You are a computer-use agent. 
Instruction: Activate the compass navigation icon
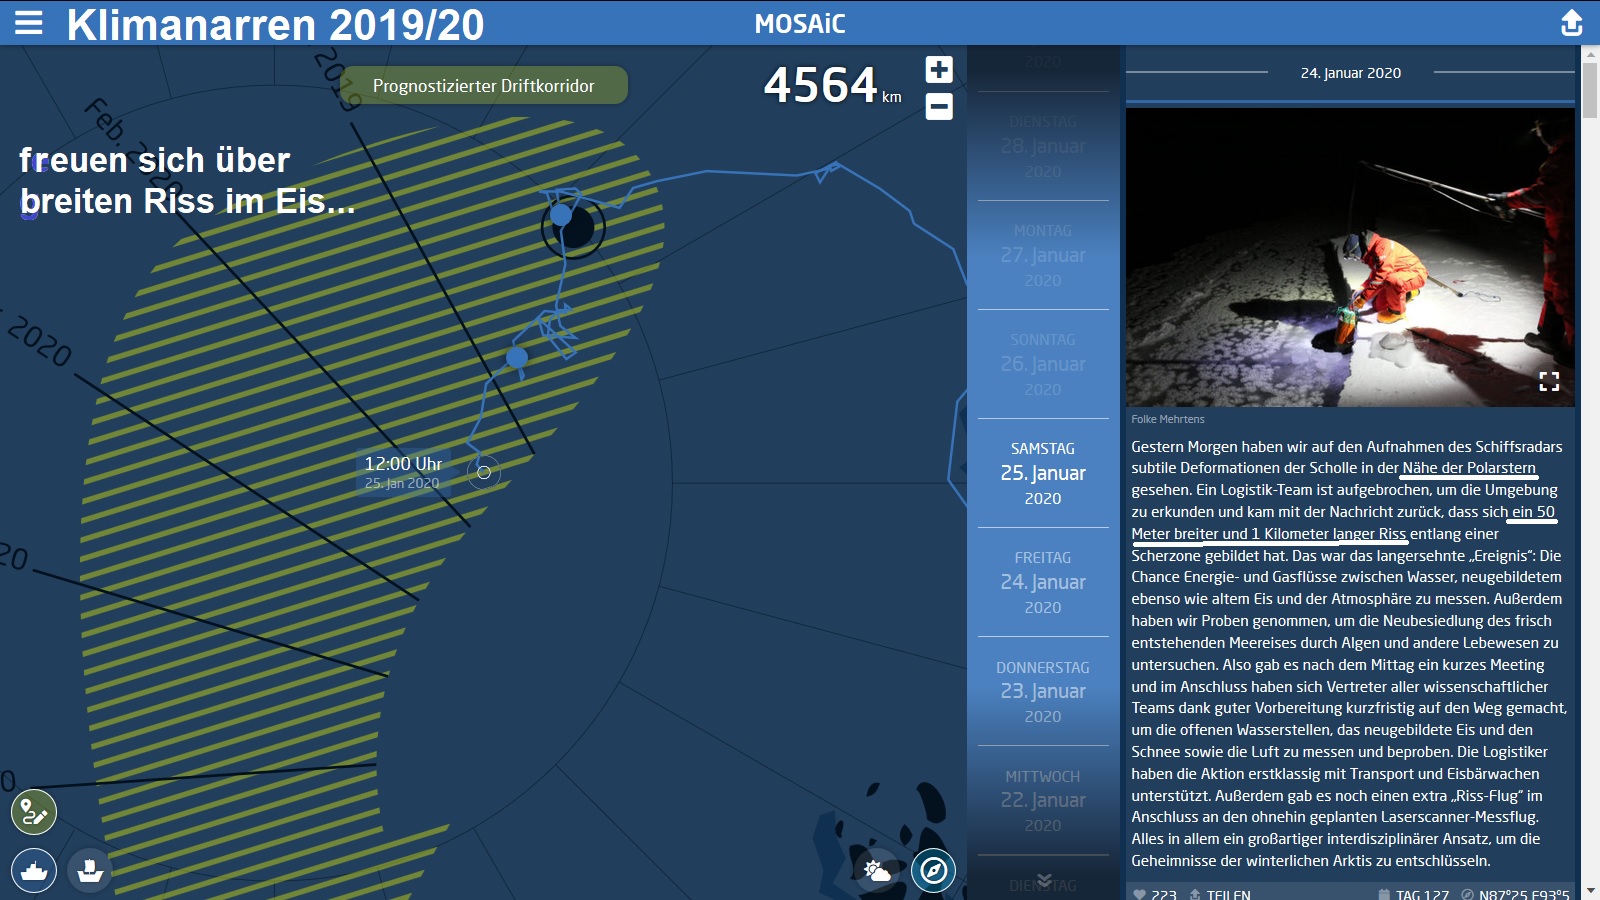(933, 870)
